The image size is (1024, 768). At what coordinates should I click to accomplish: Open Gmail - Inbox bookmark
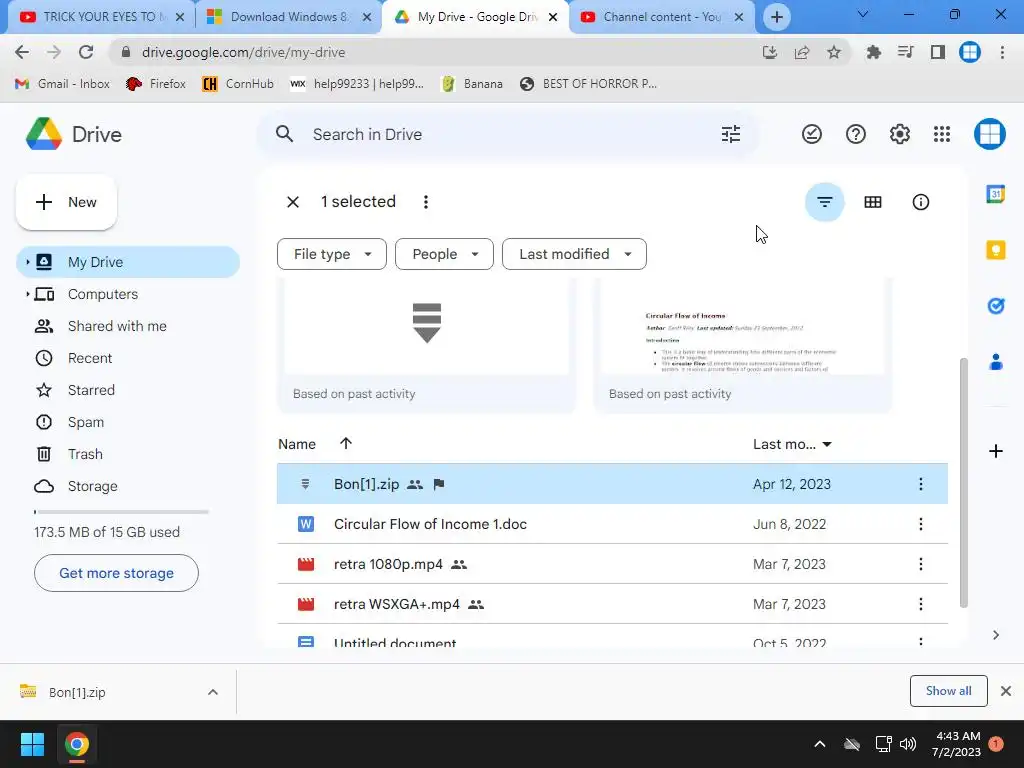[62, 84]
